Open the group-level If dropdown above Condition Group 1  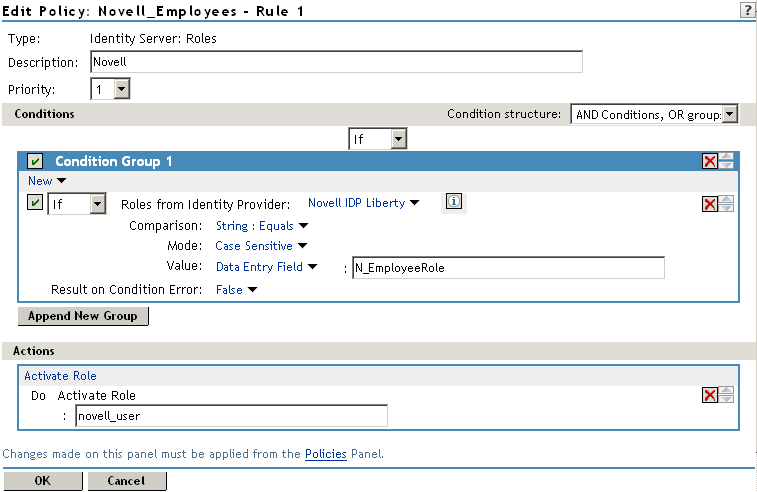coord(378,139)
